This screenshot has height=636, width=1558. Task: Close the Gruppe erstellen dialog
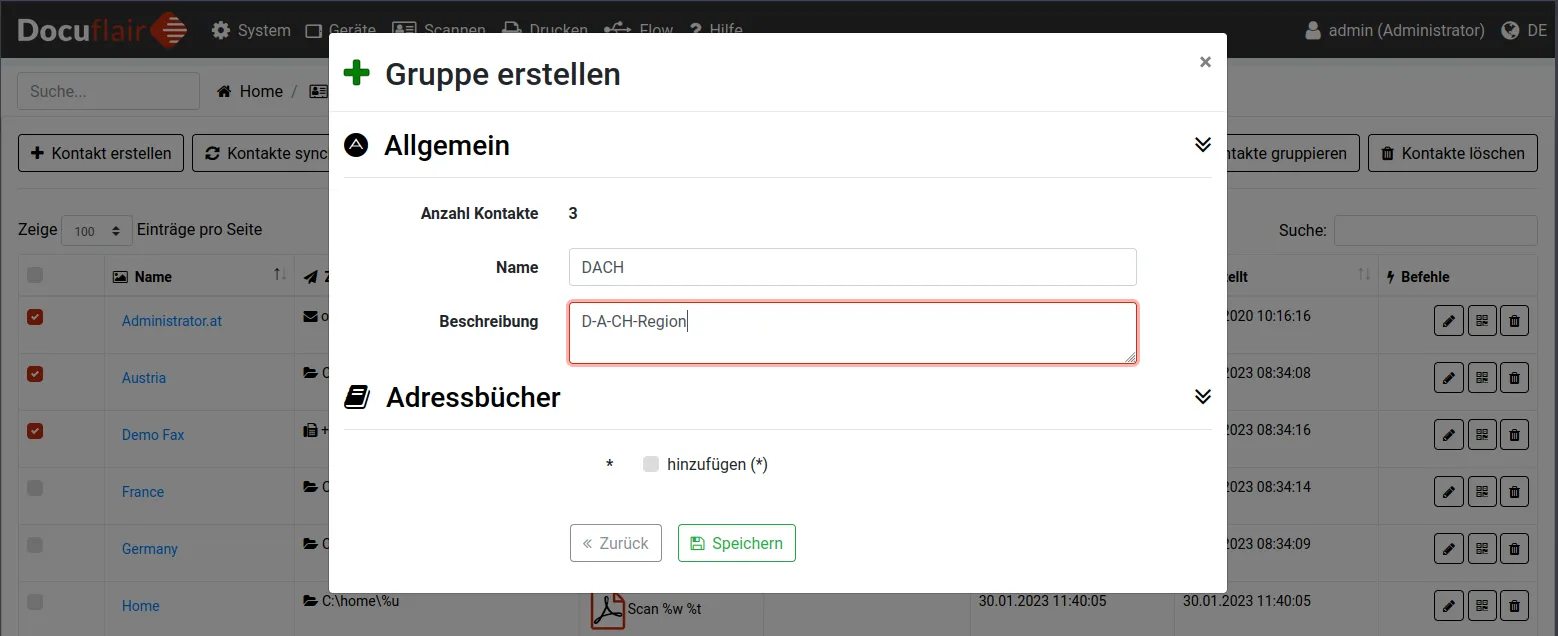(x=1205, y=62)
